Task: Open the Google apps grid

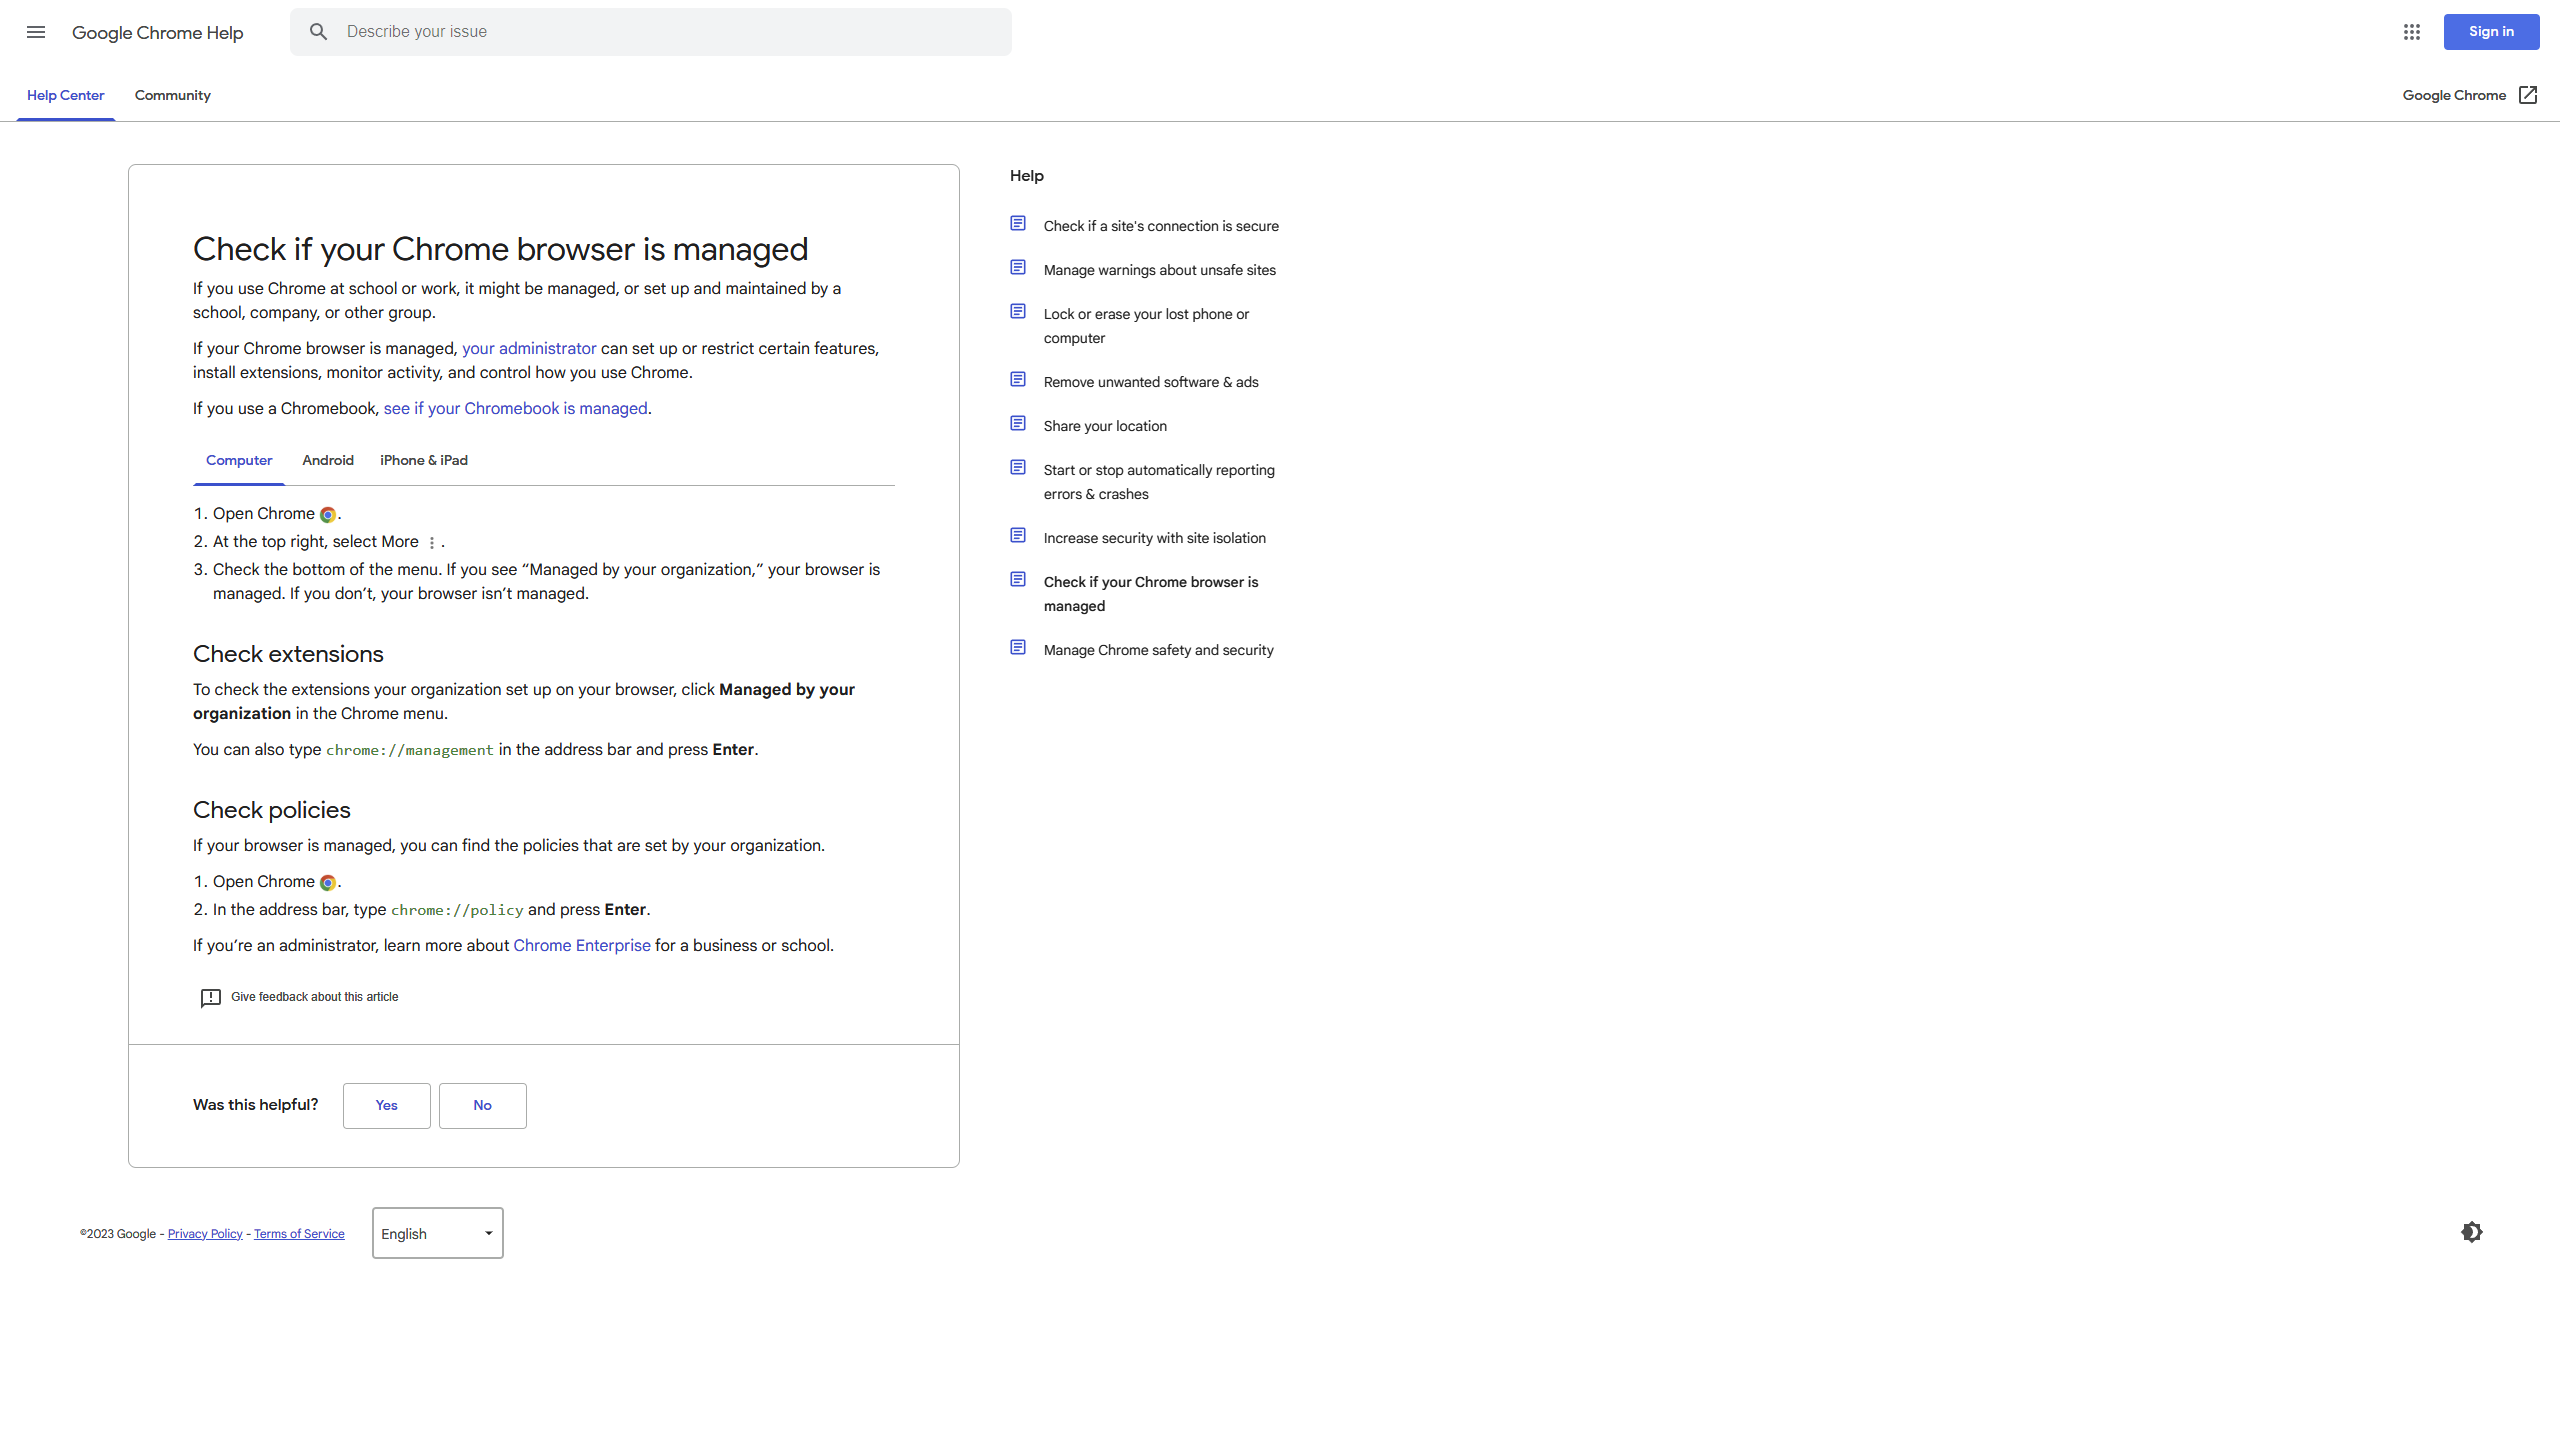Action: [x=2411, y=32]
